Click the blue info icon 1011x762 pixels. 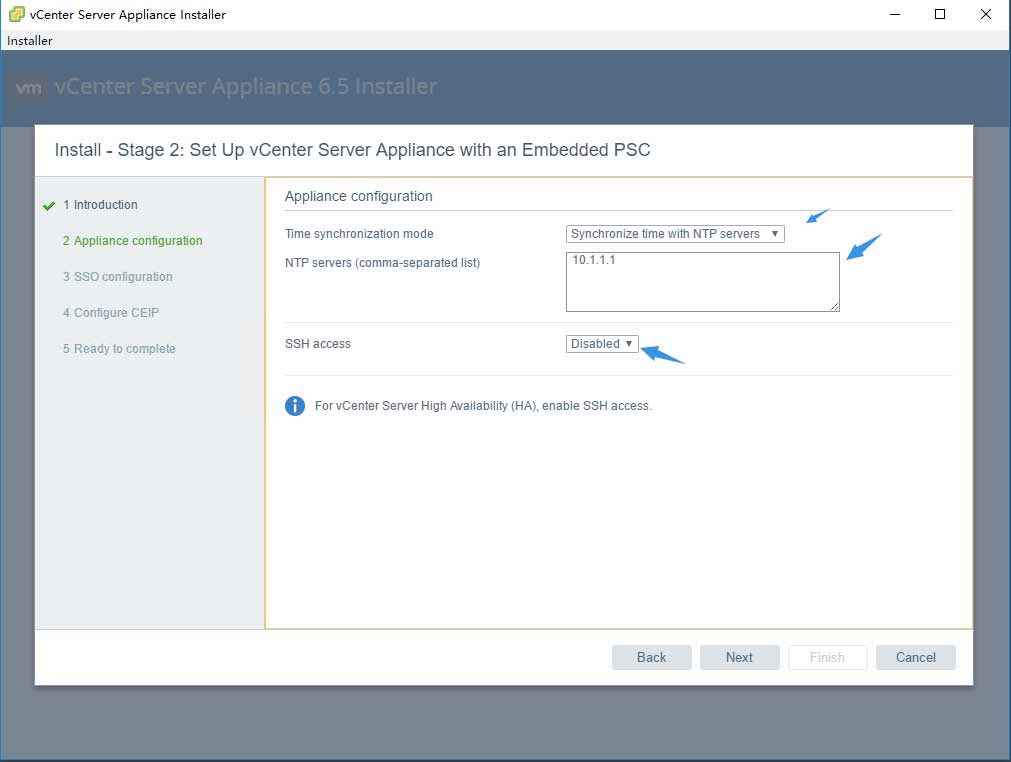[x=295, y=405]
